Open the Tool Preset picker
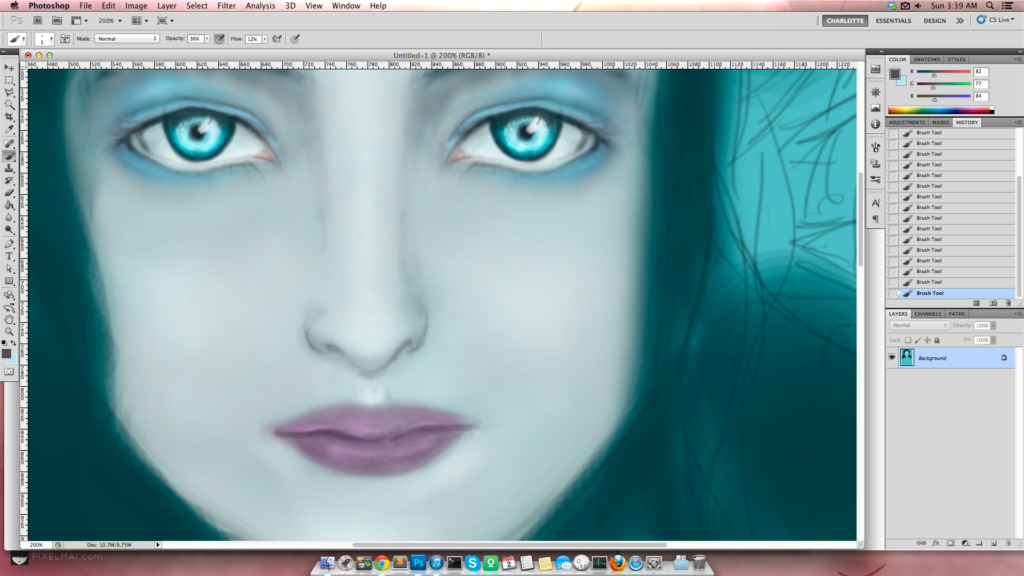1024x576 pixels. 16,39
